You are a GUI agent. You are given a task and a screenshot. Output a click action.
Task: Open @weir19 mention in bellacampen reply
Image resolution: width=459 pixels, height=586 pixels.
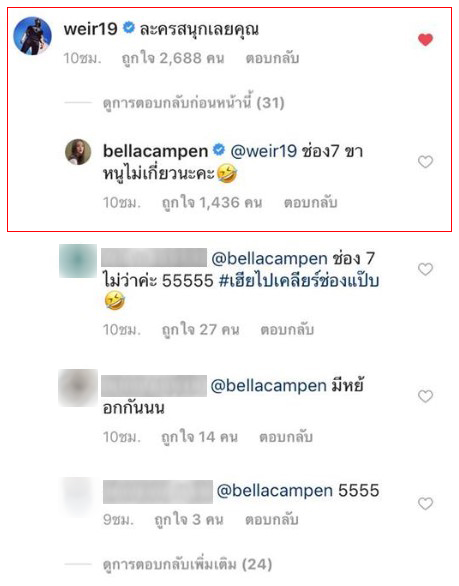click(264, 151)
